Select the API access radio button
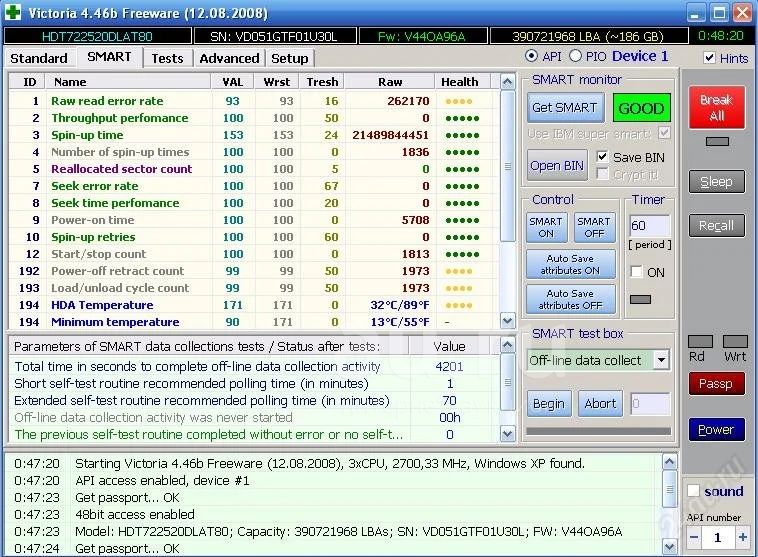758x557 pixels. (531, 56)
